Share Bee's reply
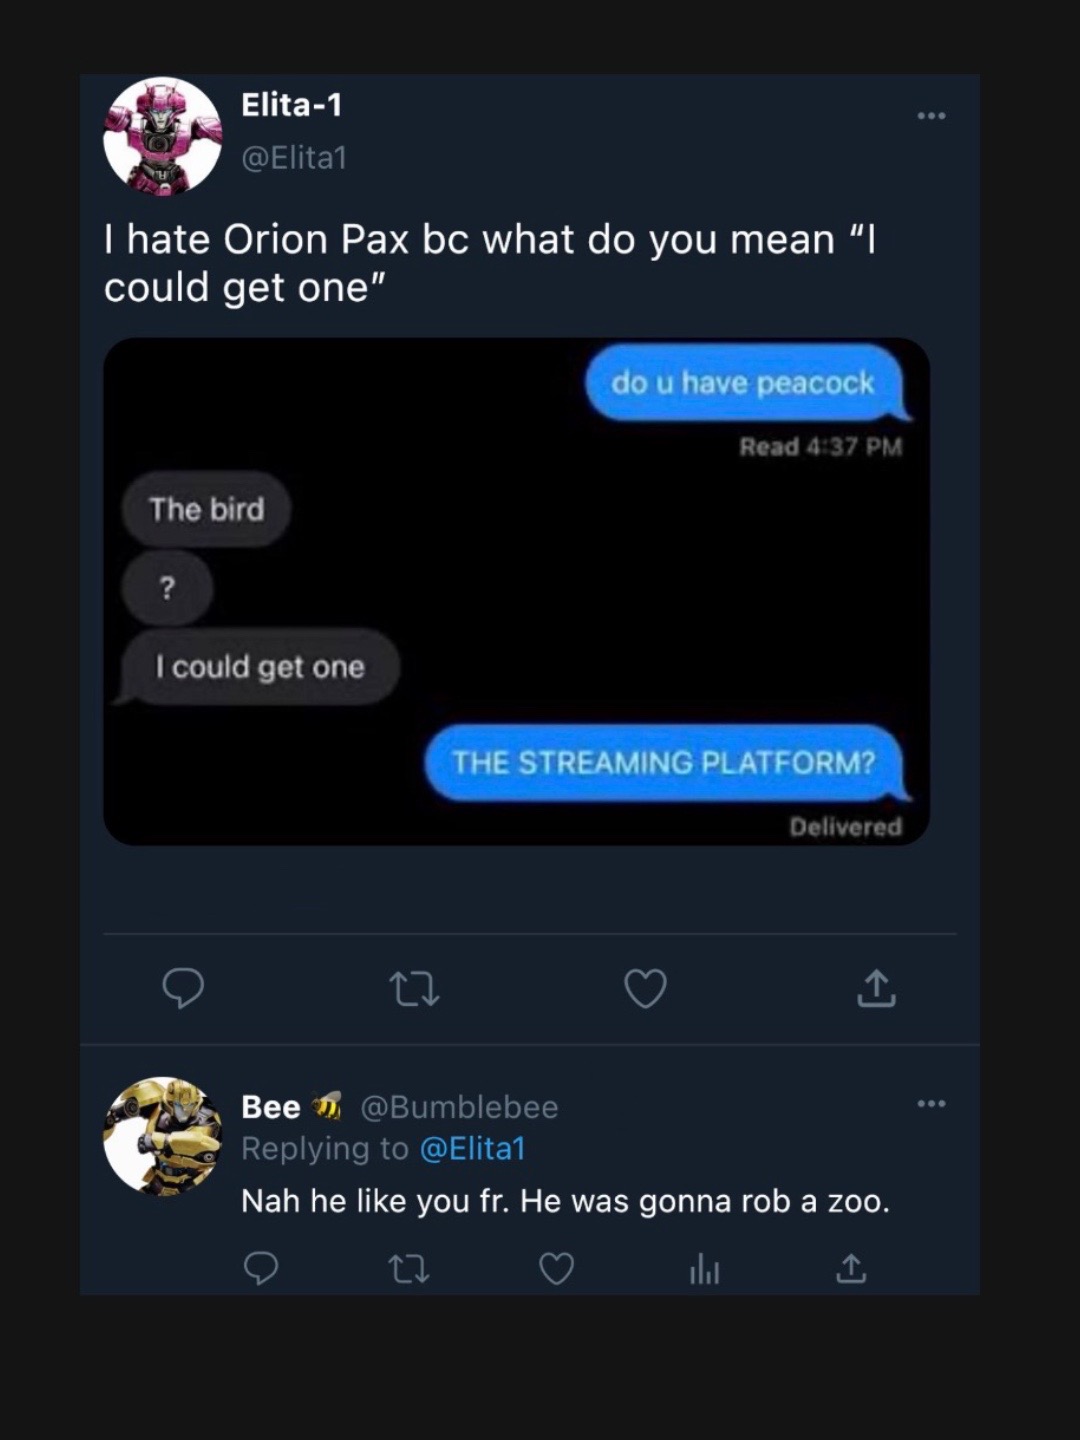The width and height of the screenshot is (1080, 1440). point(851,1268)
